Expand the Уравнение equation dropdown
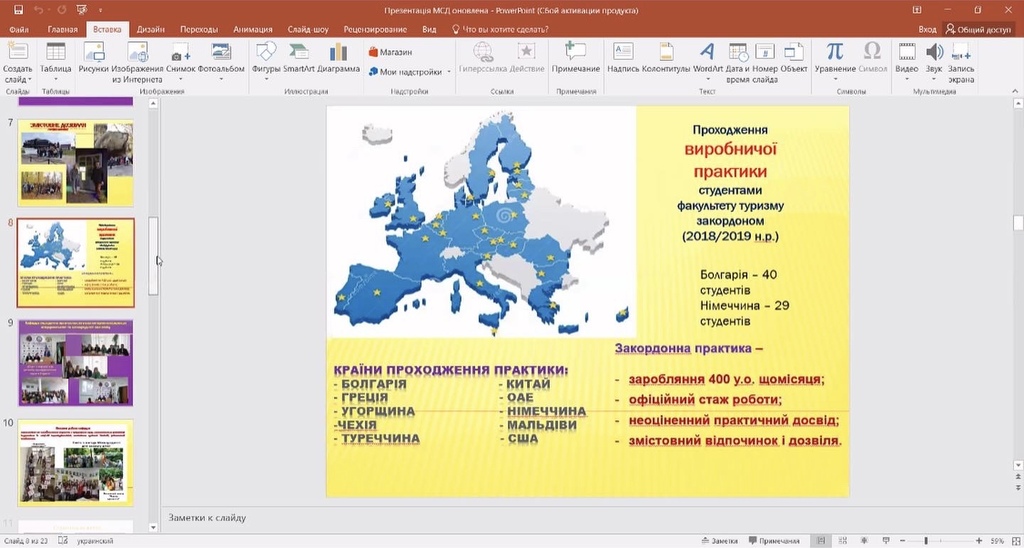1024x548 pixels. click(835, 80)
